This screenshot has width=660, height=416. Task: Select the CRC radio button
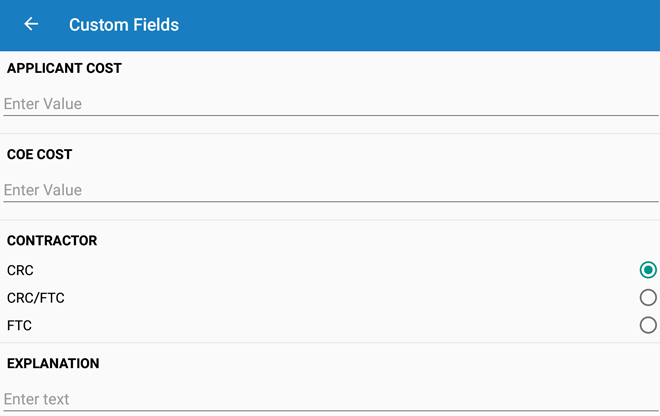click(648, 270)
